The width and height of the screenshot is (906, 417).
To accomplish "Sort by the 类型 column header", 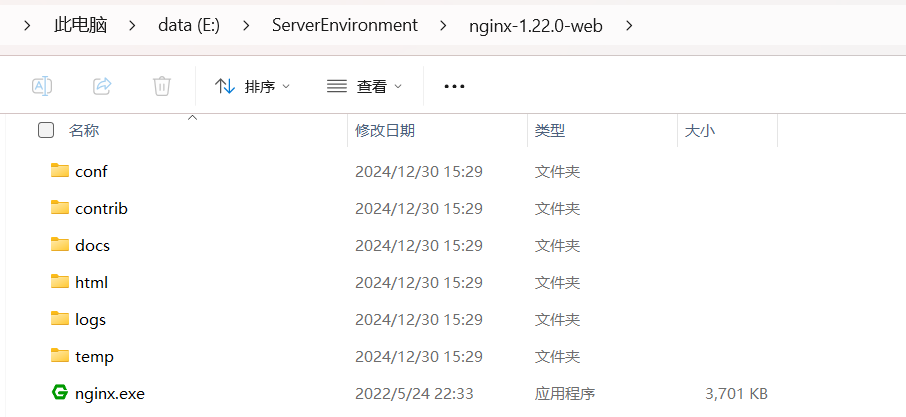I will (549, 131).
